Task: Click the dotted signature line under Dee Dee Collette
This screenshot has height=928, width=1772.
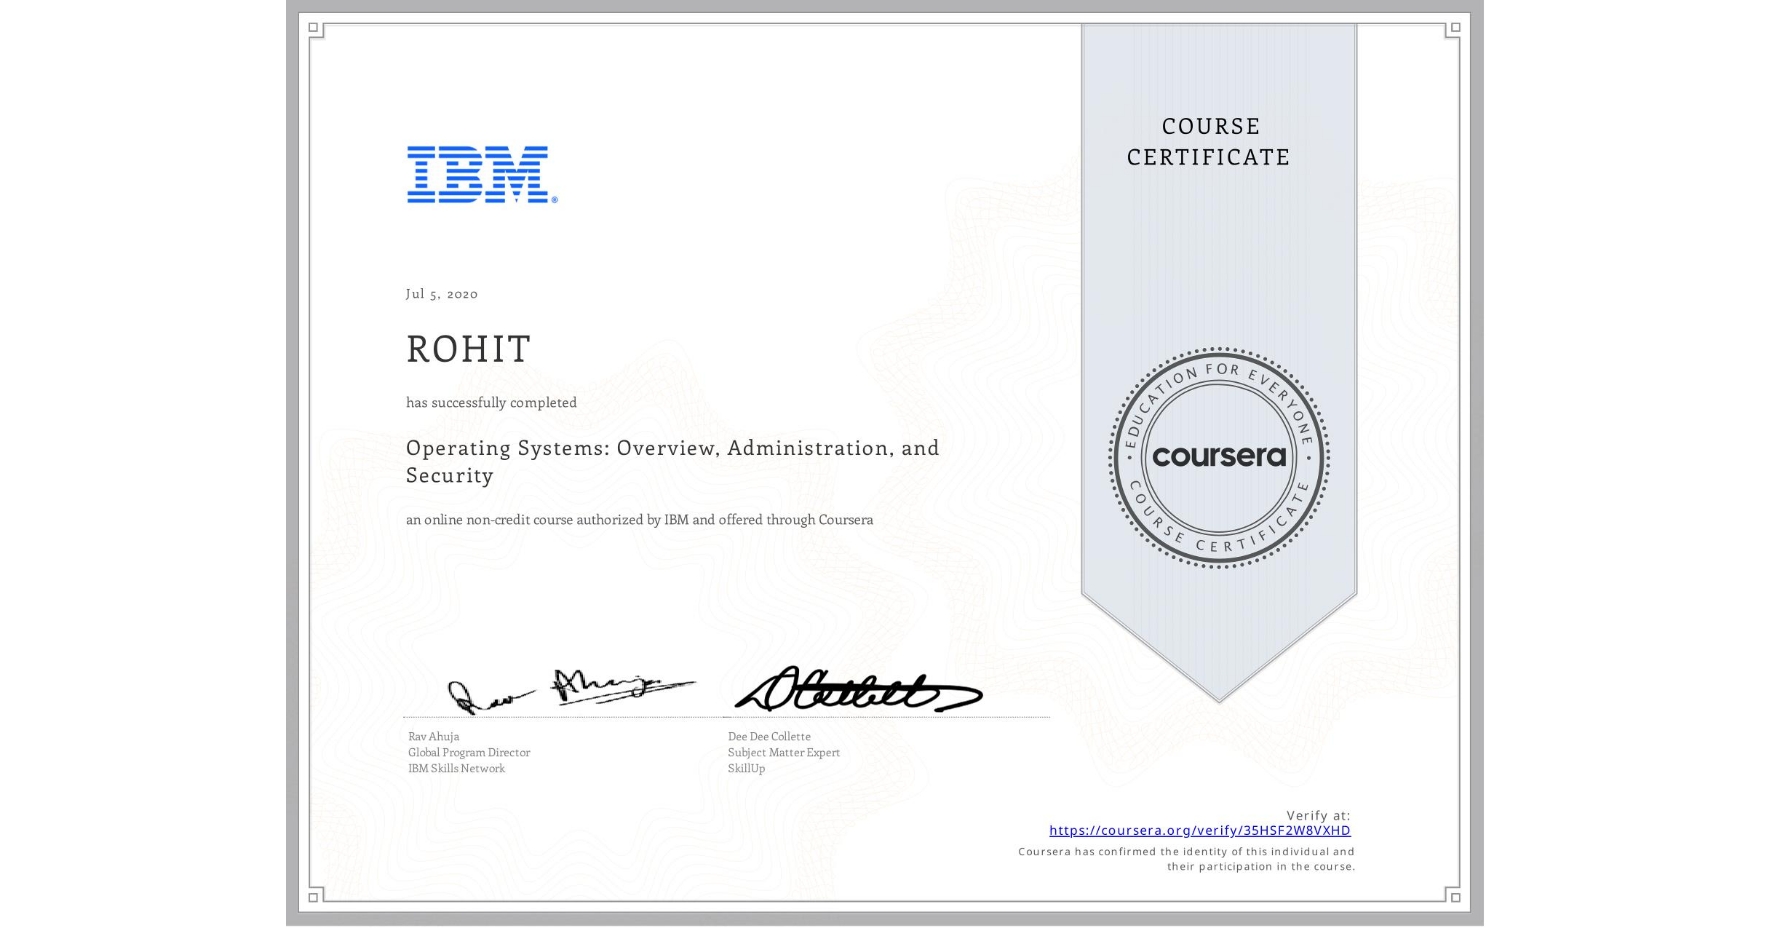Action: point(885,716)
